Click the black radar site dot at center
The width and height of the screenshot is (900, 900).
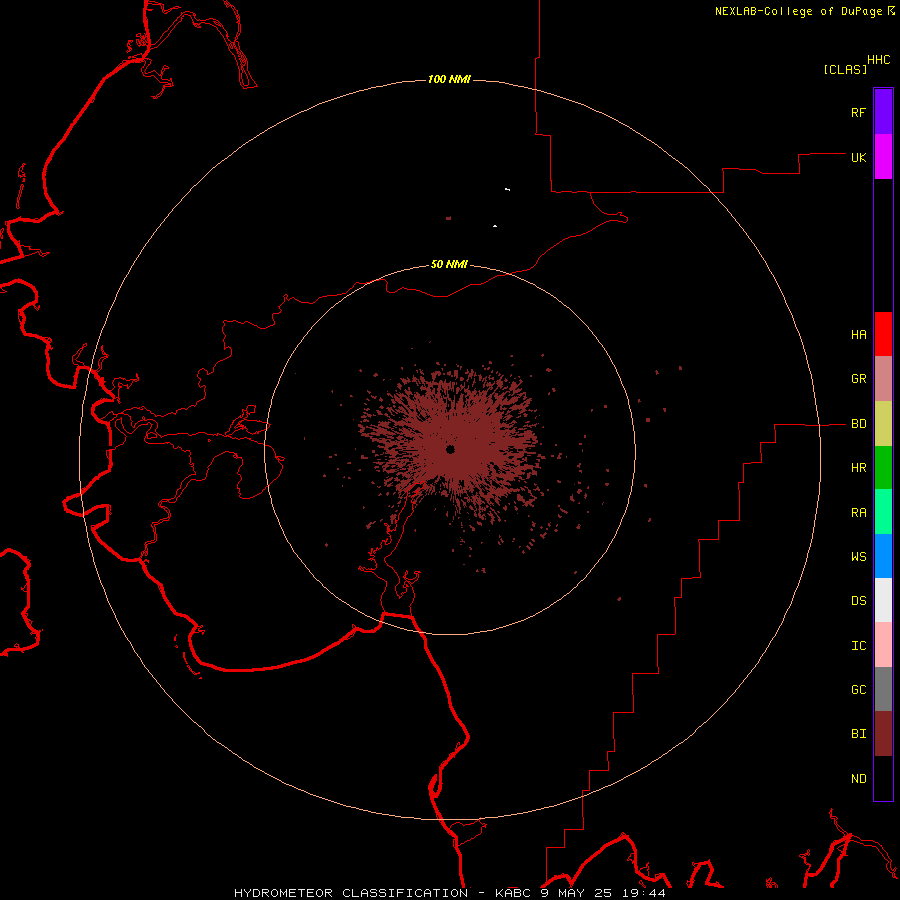(450, 449)
